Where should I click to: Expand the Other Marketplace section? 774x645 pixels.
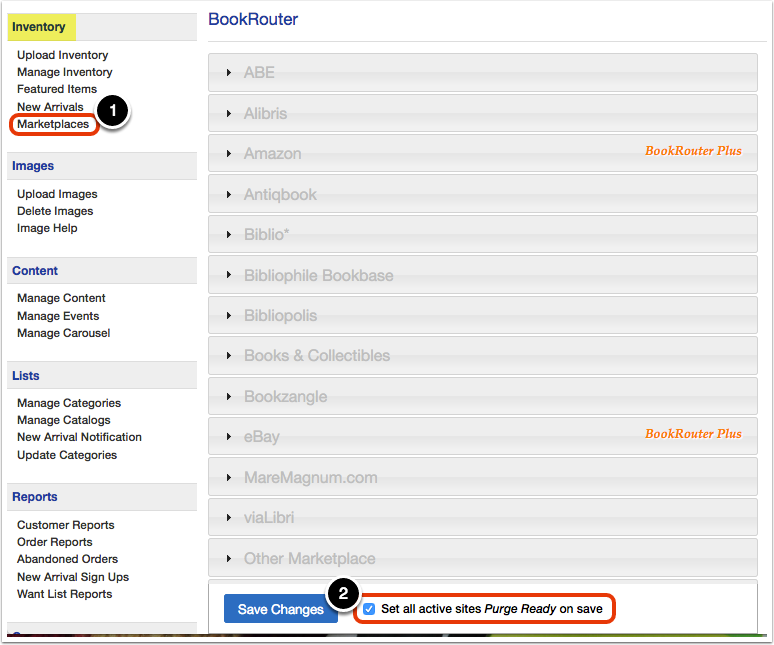coord(483,558)
